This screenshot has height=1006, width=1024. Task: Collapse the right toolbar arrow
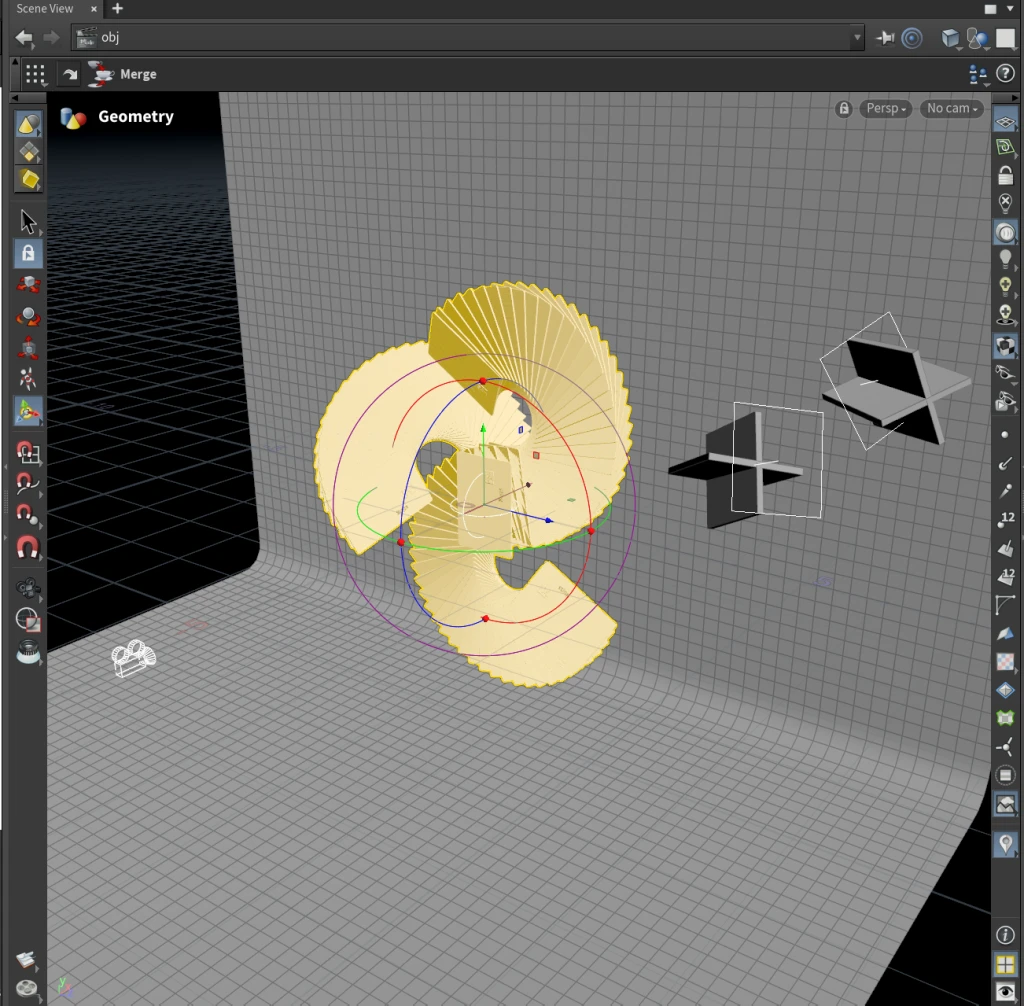click(1015, 98)
